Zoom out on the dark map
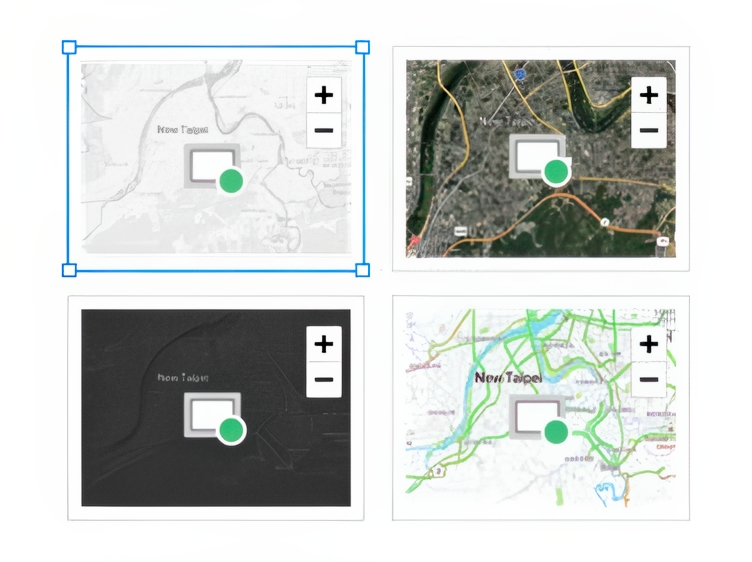The image size is (752, 562). coord(323,379)
